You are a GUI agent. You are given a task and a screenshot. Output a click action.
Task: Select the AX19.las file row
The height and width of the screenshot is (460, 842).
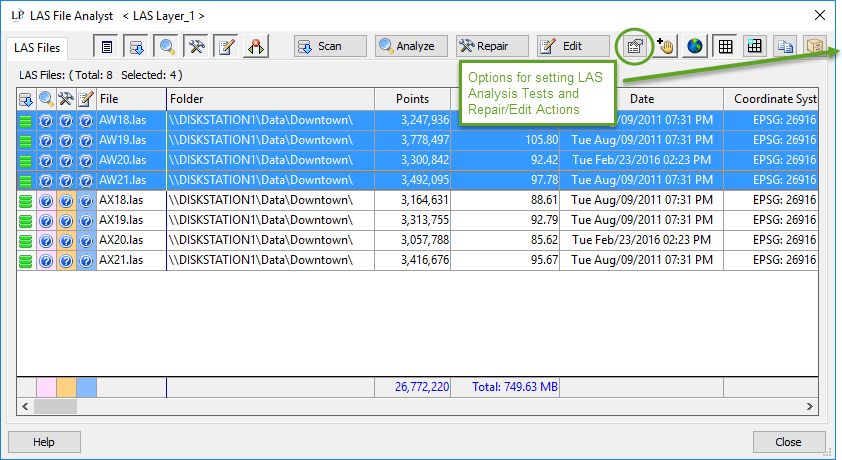[x=417, y=220]
